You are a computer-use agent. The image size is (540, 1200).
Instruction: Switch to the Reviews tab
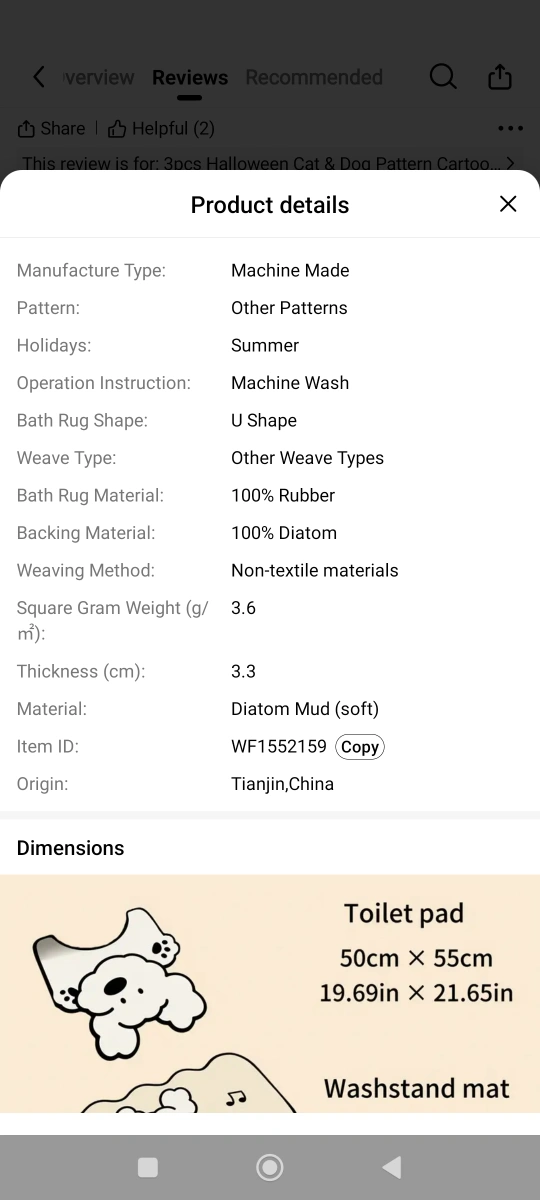(x=190, y=77)
